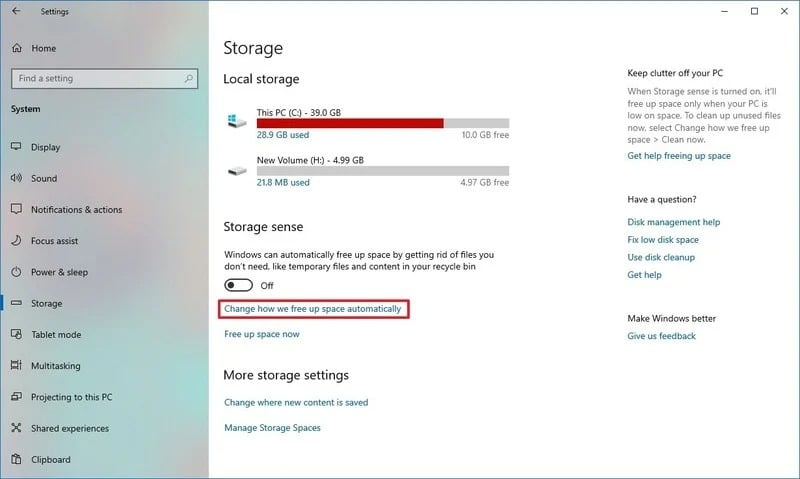The width and height of the screenshot is (800, 479).
Task: Click the Storage drive icon in sidebar
Action: coord(16,302)
